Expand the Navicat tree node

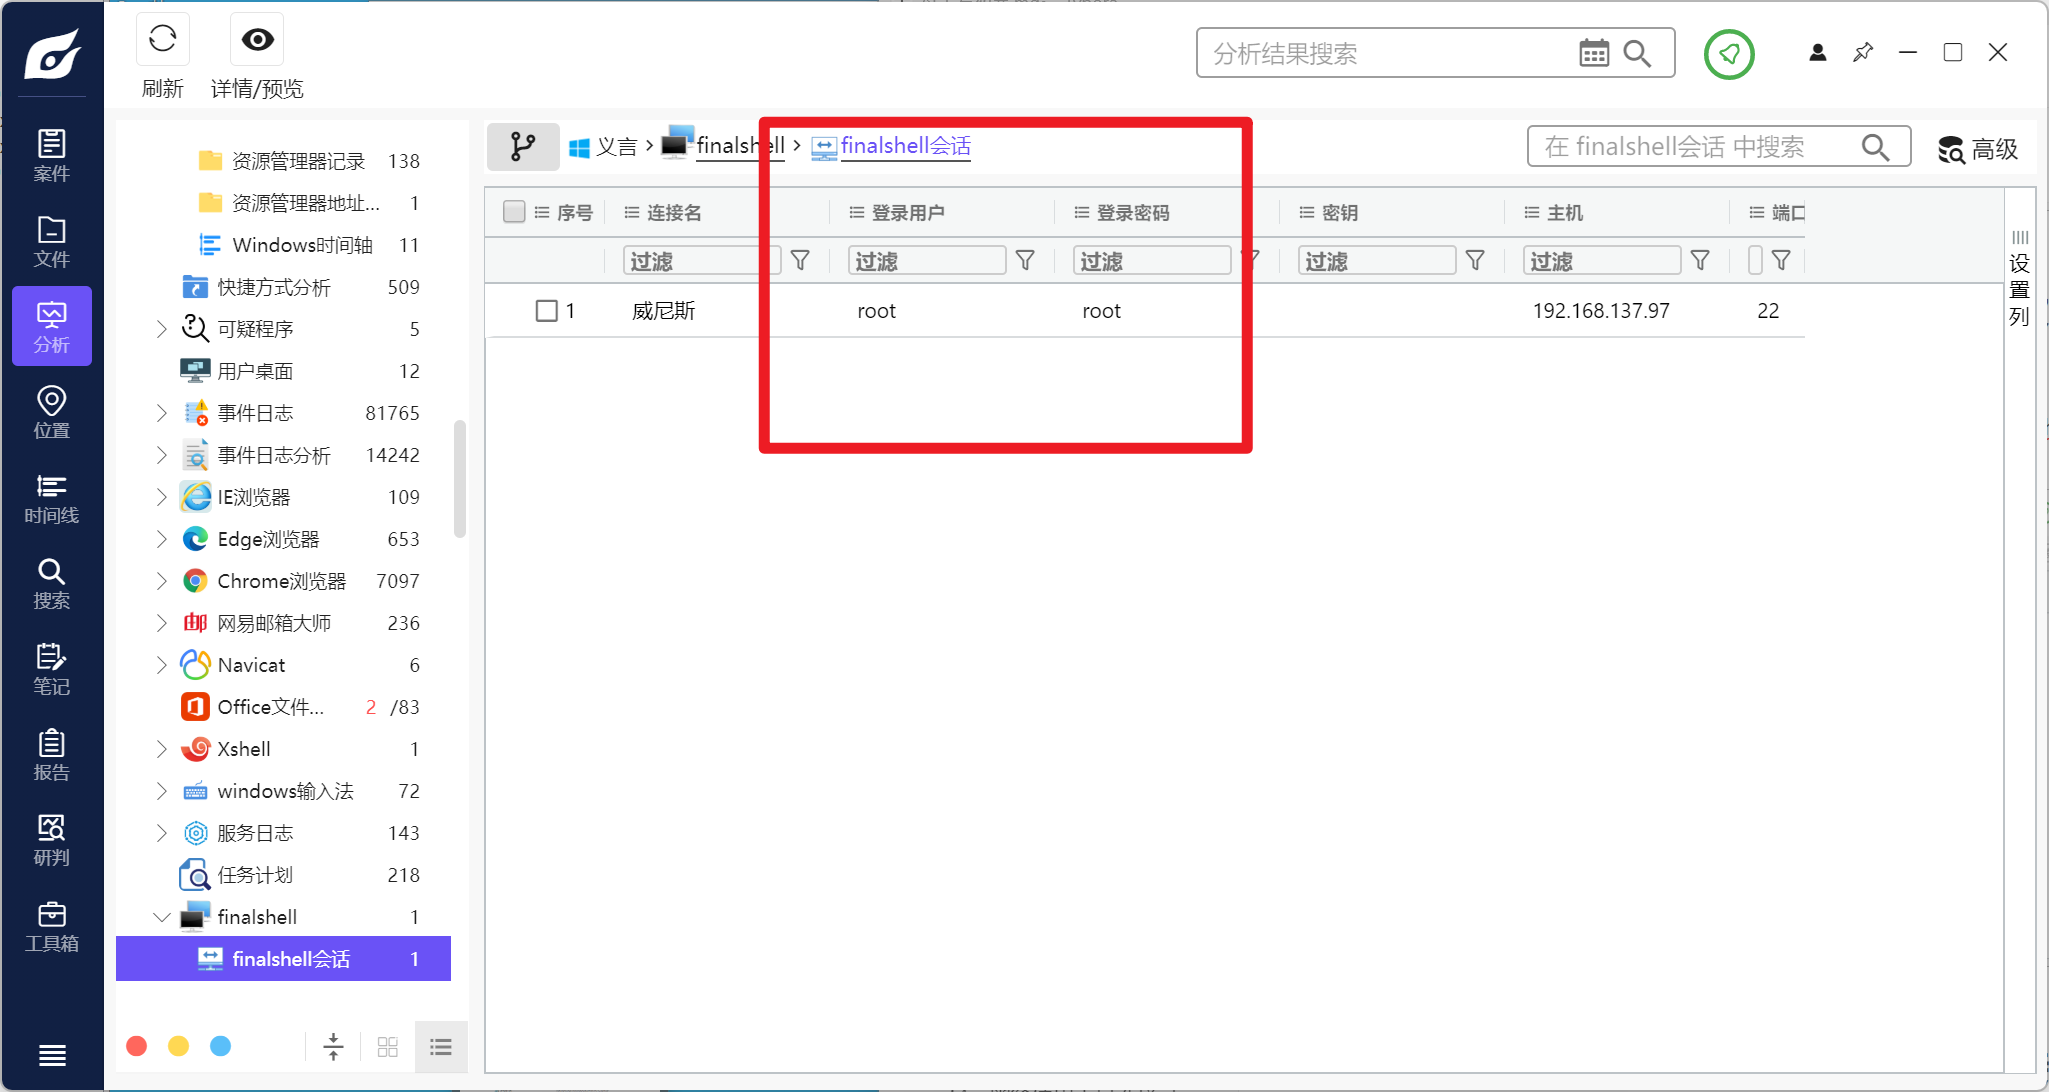pos(162,665)
